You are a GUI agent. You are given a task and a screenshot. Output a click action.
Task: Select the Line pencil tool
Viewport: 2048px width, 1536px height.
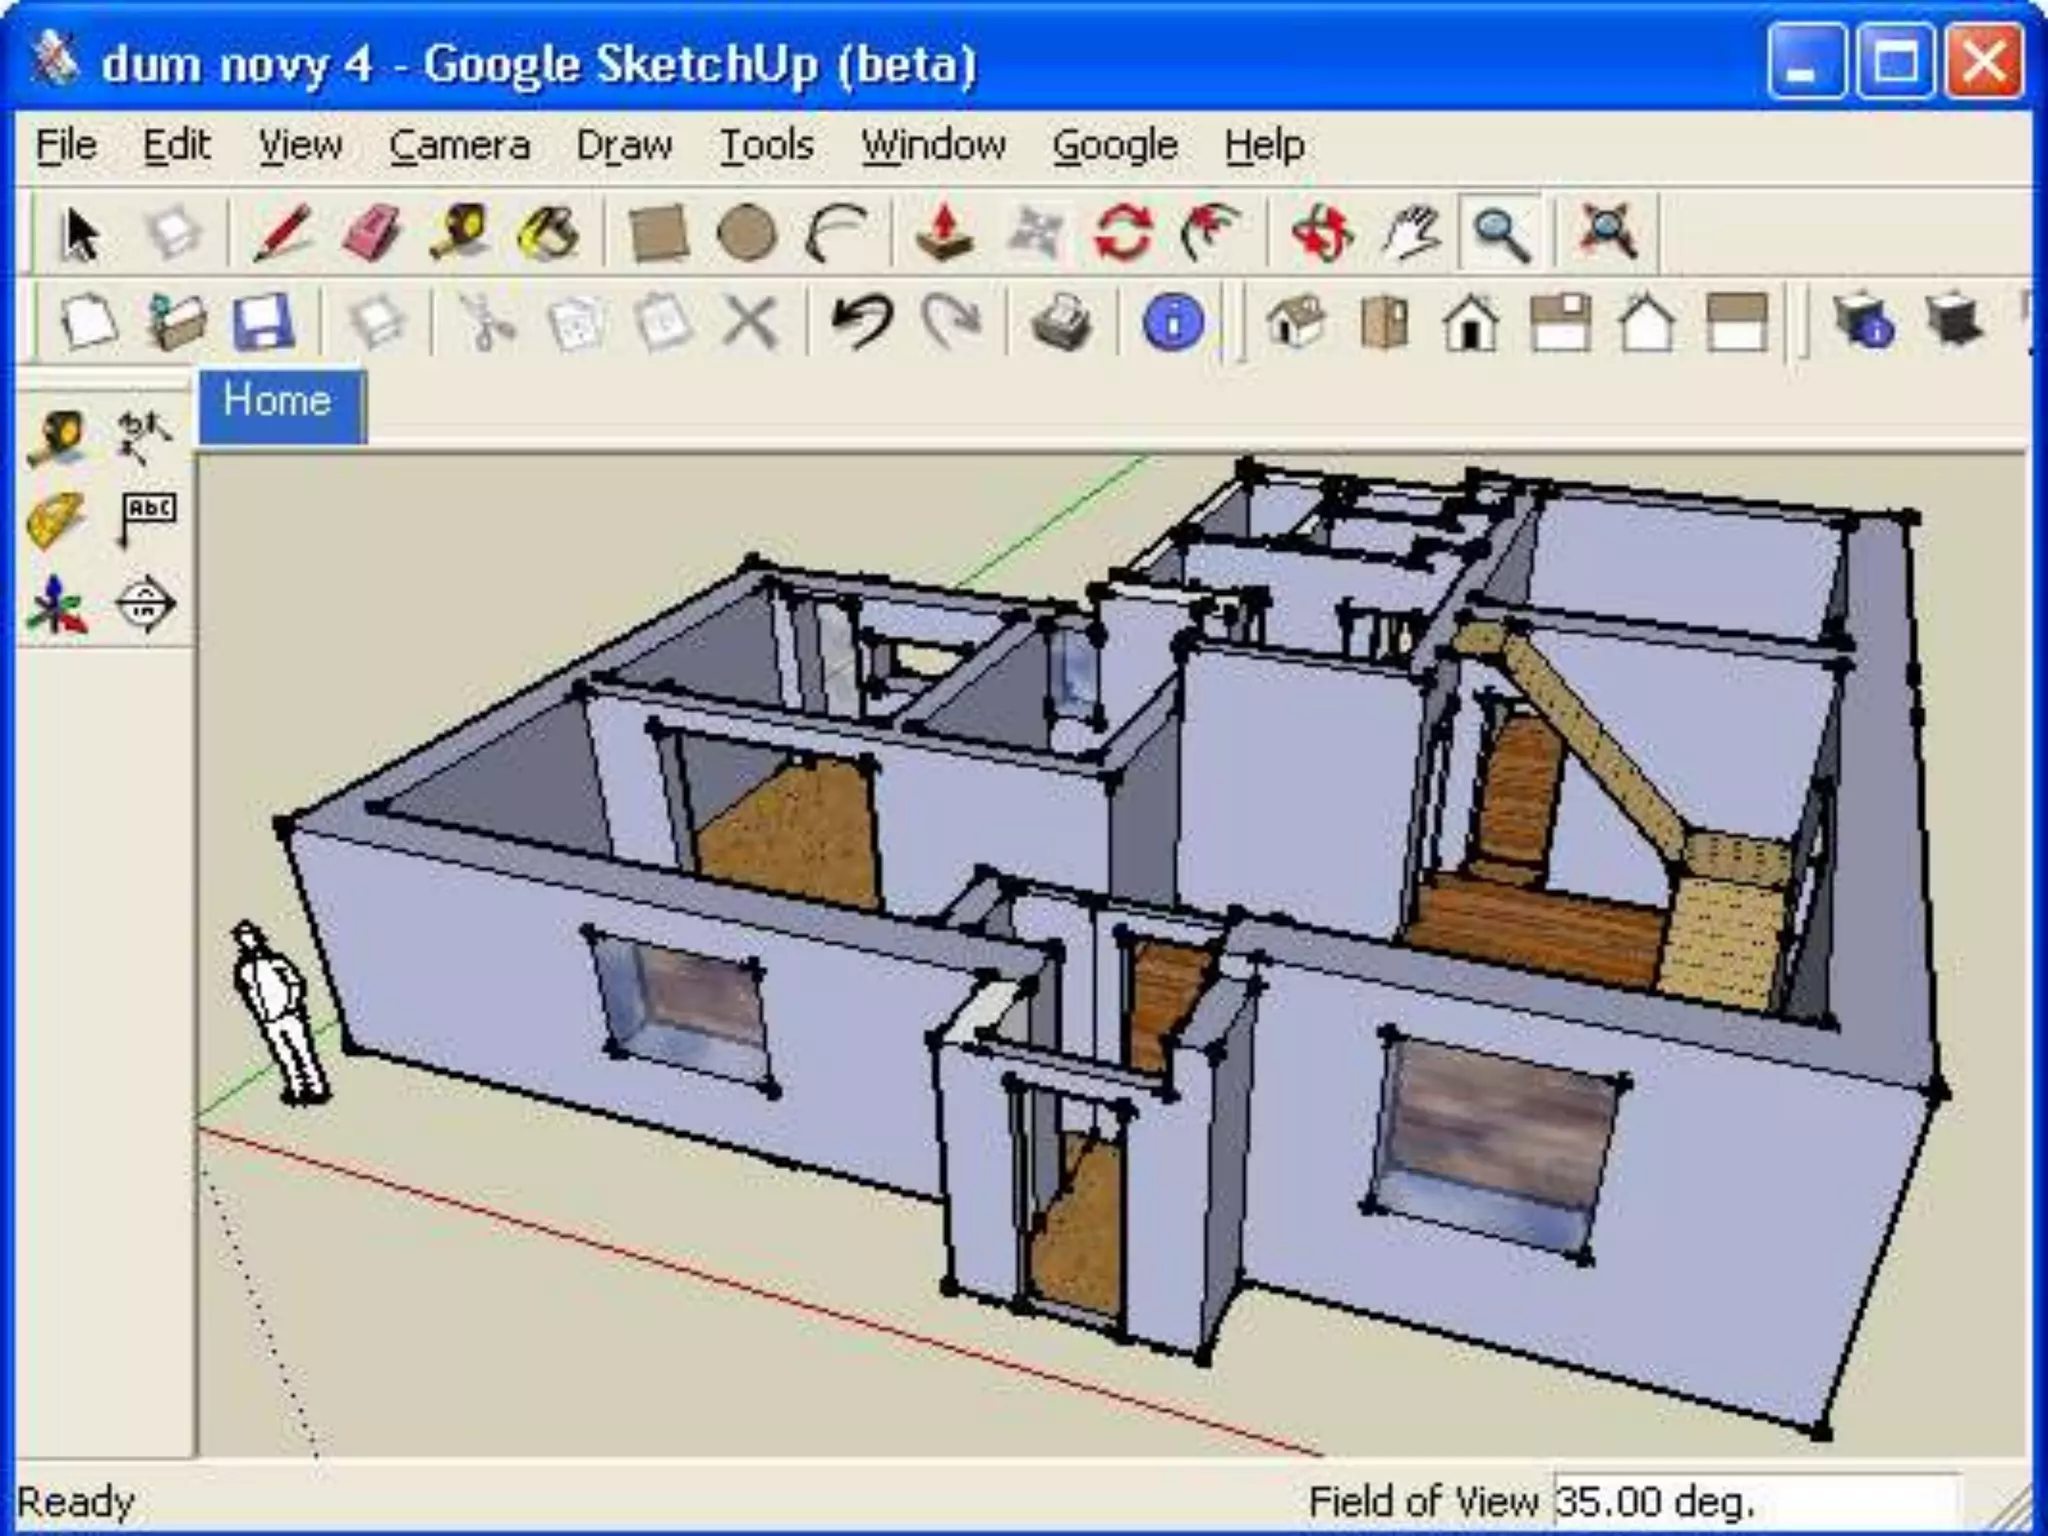(x=283, y=234)
